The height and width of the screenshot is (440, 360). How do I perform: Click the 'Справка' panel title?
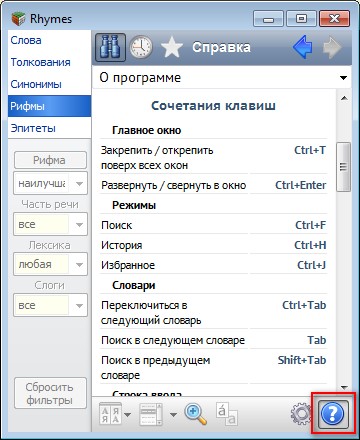(221, 47)
